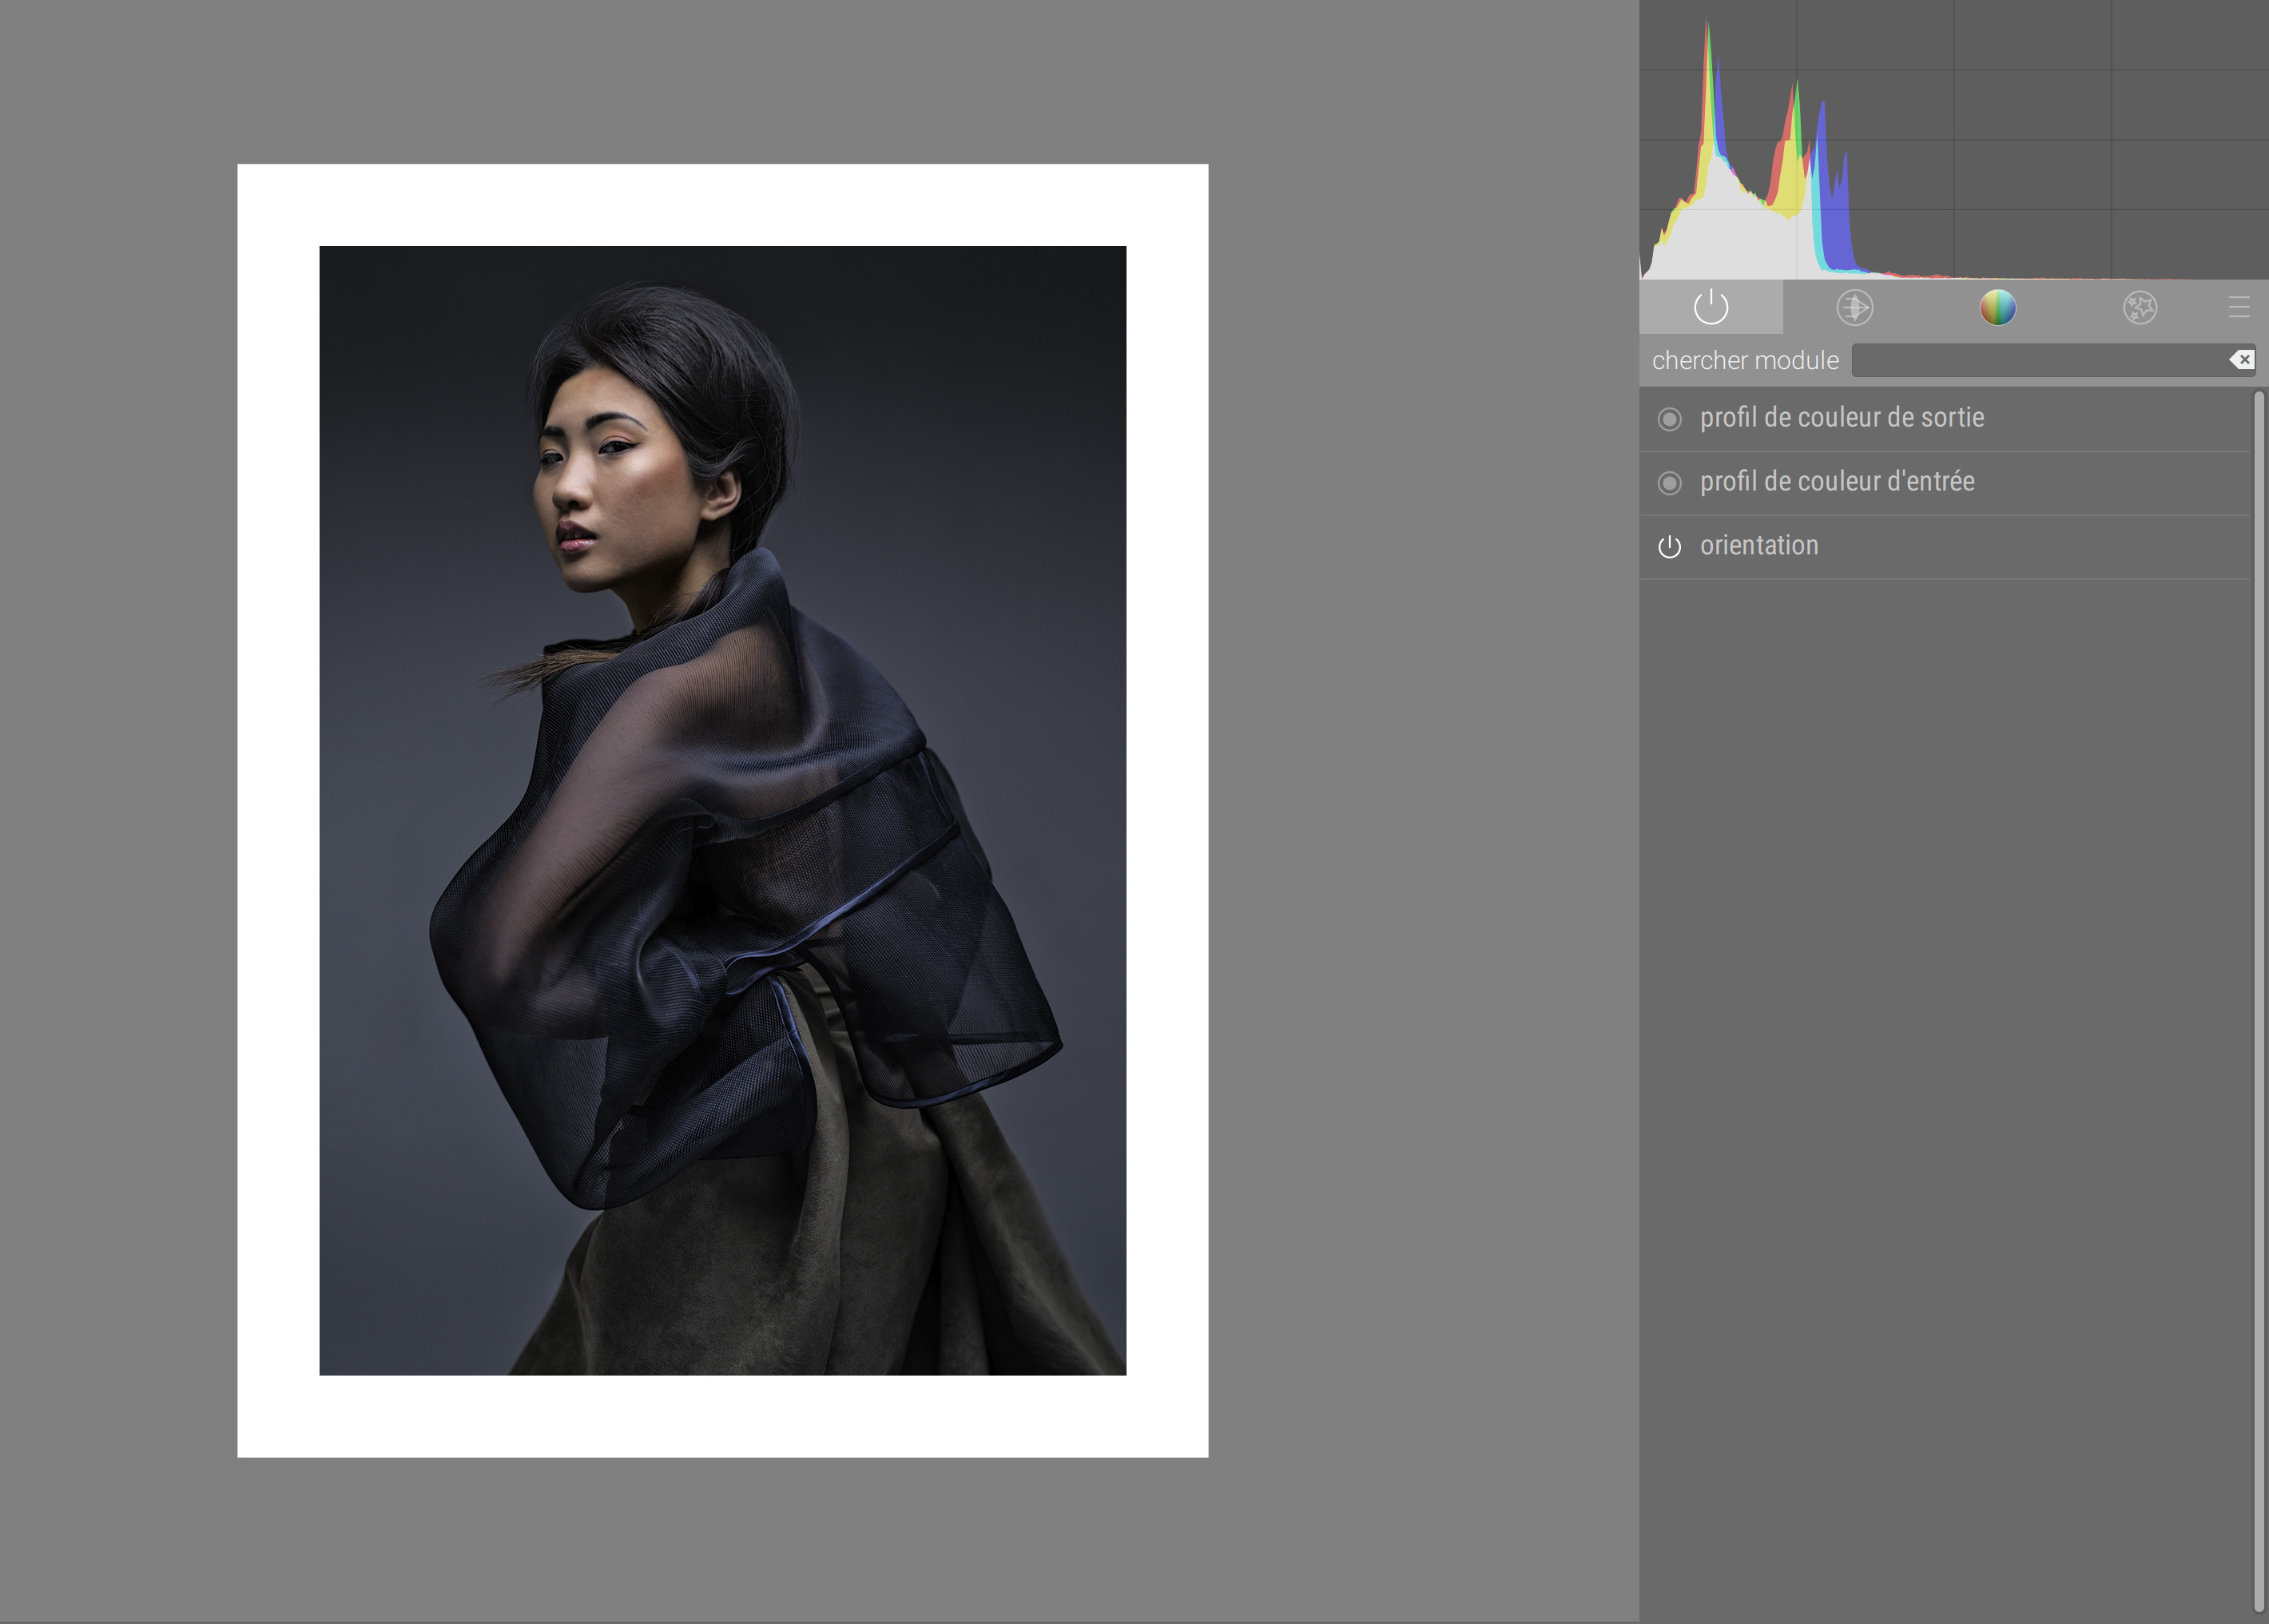Viewport: 2269px width, 1624px height.
Task: Switch to the color modules group tab
Action: coord(1997,307)
